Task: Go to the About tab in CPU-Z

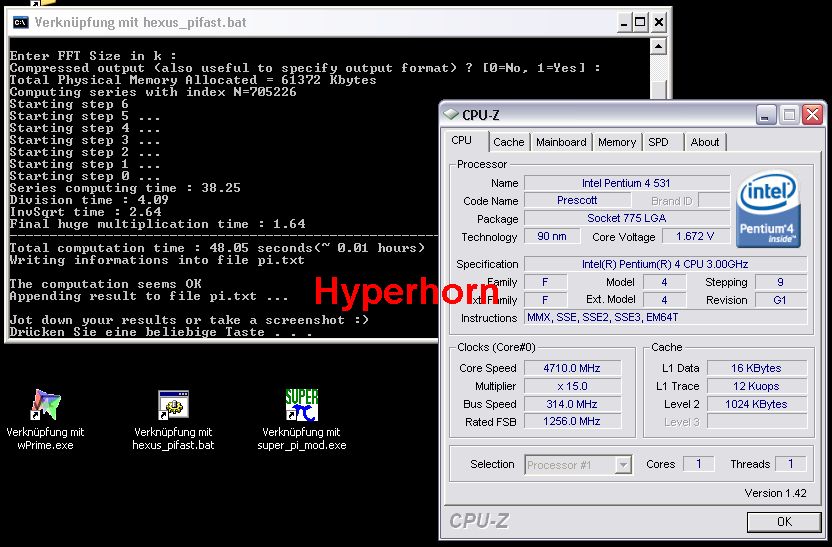Action: pyautogui.click(x=705, y=142)
